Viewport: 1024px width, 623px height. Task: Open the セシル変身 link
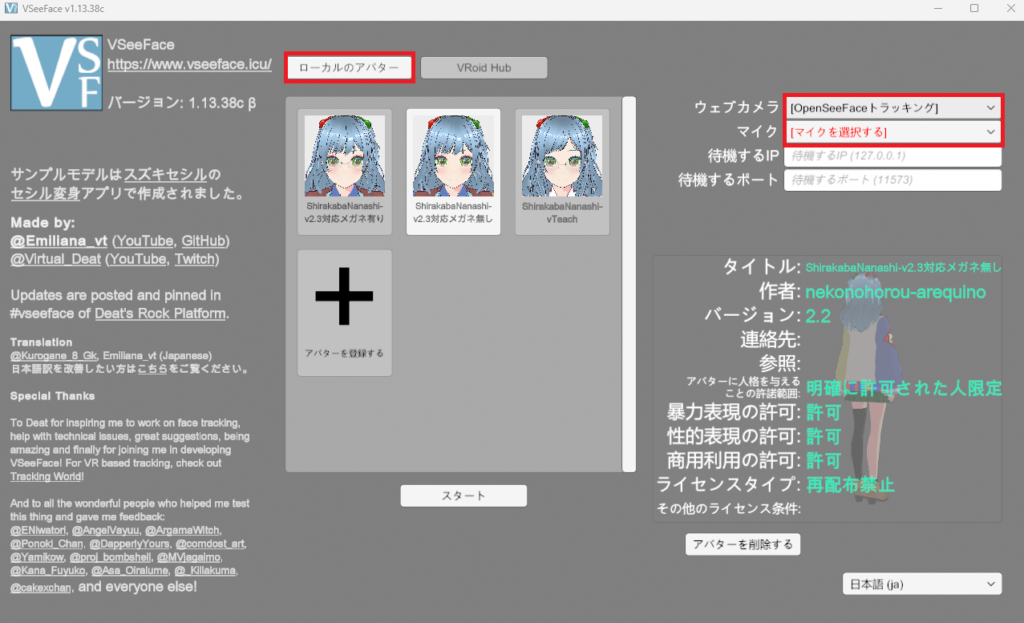pyautogui.click(x=45, y=193)
